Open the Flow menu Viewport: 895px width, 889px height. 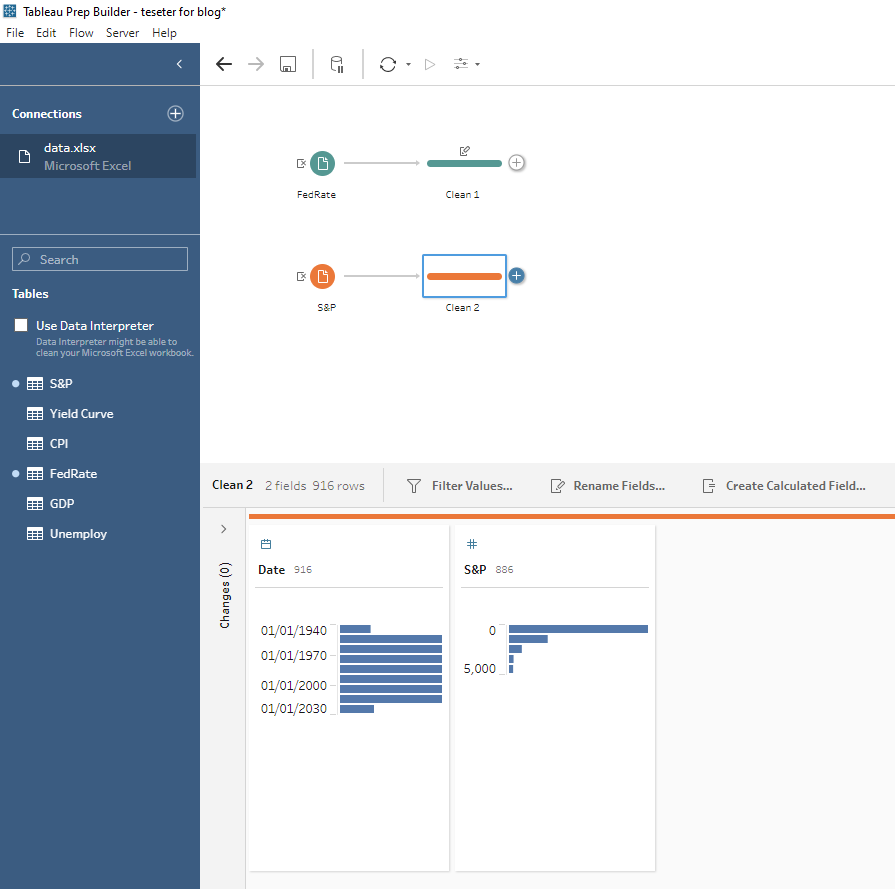point(81,33)
